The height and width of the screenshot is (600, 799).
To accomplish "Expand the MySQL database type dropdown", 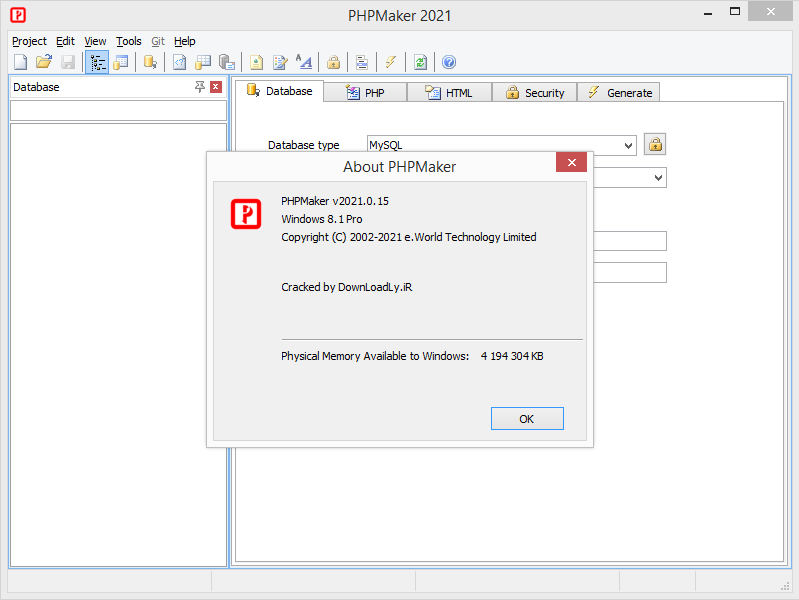I will pos(628,145).
